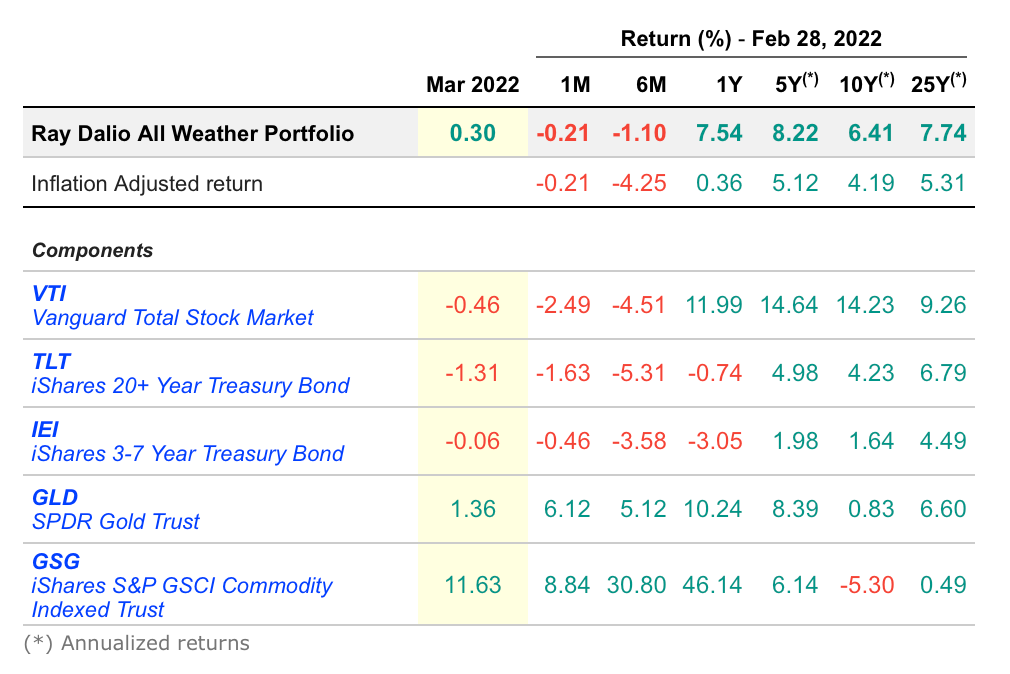Screen dimensions: 1010x674
Task: Select GLD 1M return 6.12
Action: click(x=567, y=509)
